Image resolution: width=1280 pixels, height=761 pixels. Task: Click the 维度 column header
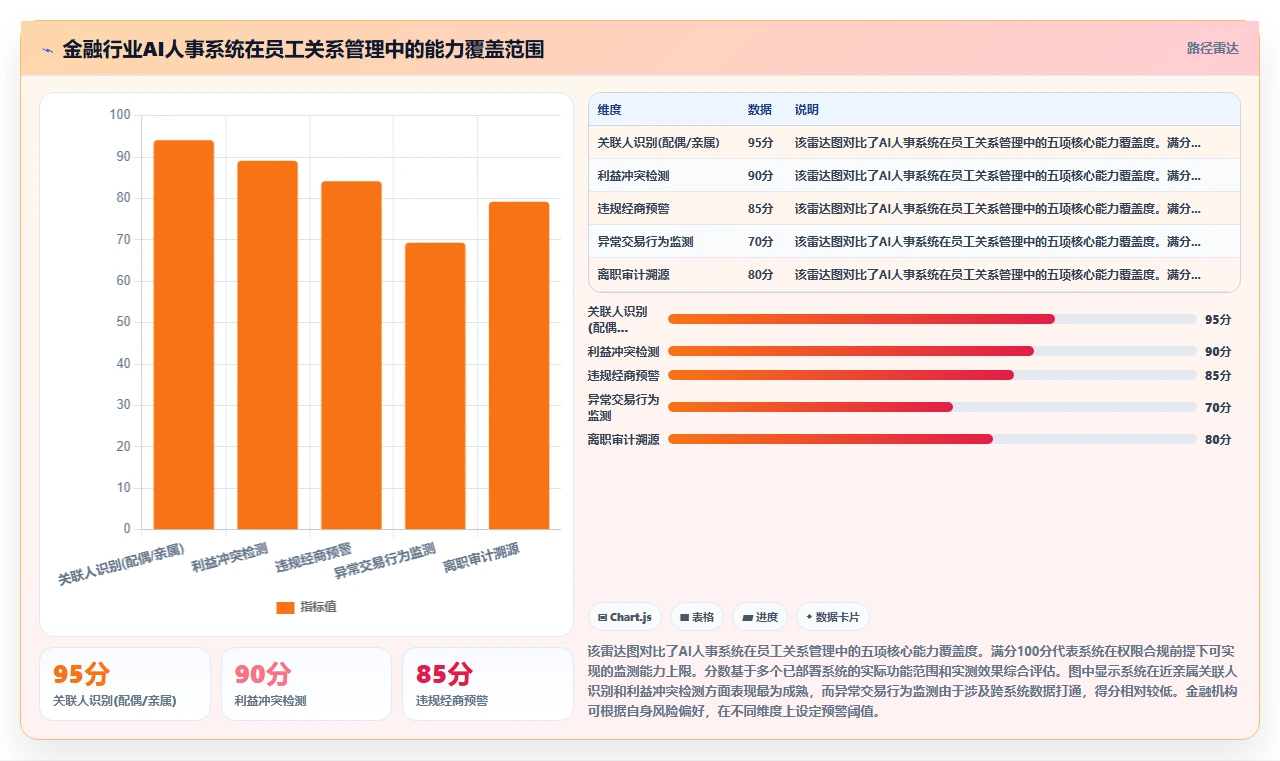(609, 110)
